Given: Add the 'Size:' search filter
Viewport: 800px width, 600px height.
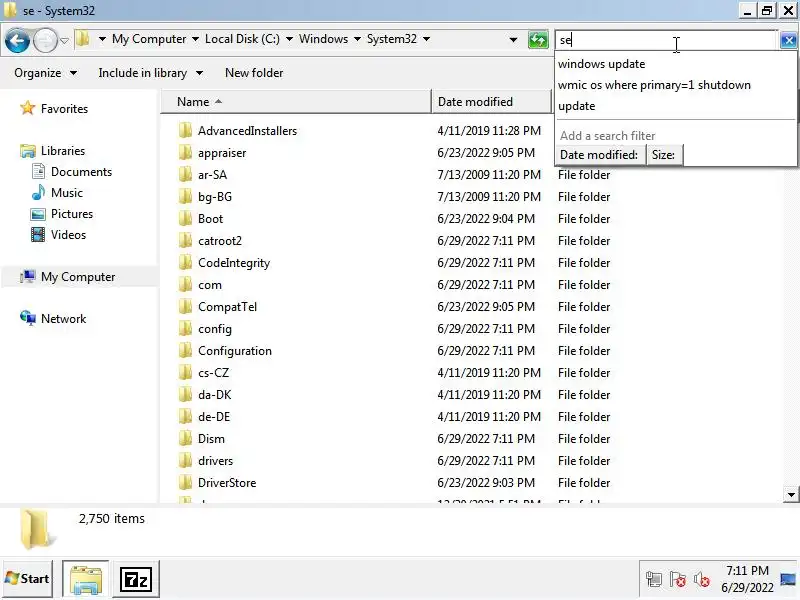Looking at the screenshot, I should coord(663,155).
